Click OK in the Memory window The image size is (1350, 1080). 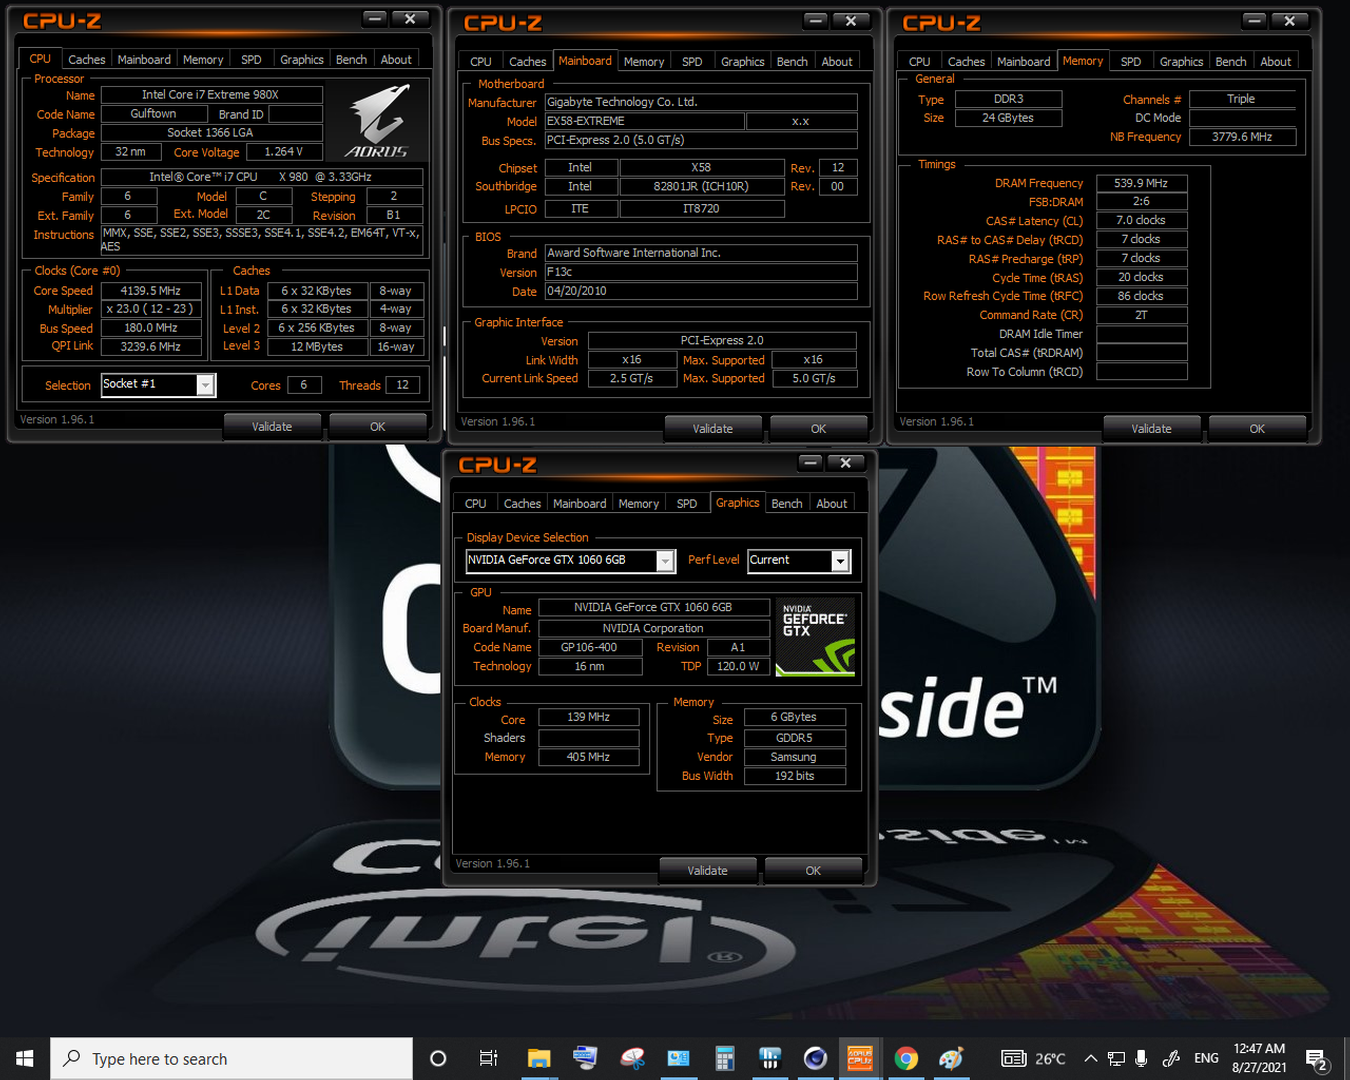[x=1257, y=429]
